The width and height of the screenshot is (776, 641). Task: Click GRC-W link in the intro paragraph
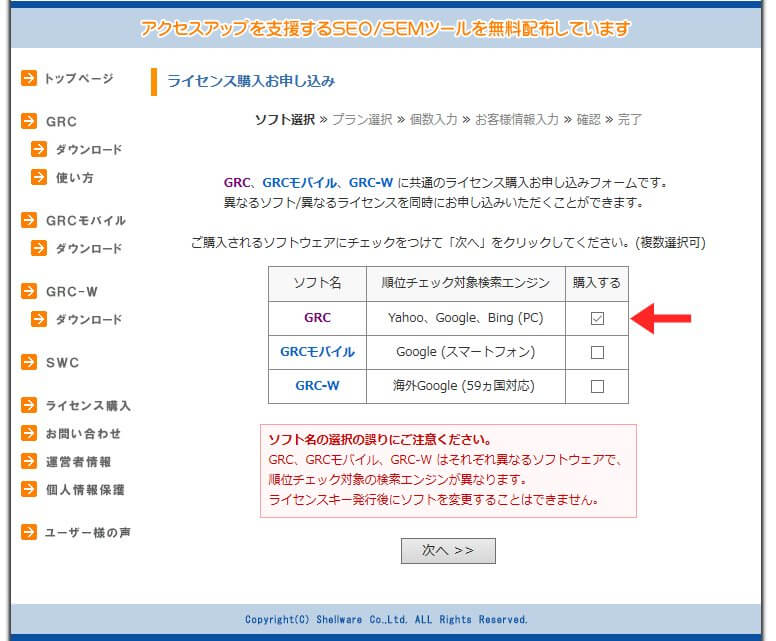[371, 183]
